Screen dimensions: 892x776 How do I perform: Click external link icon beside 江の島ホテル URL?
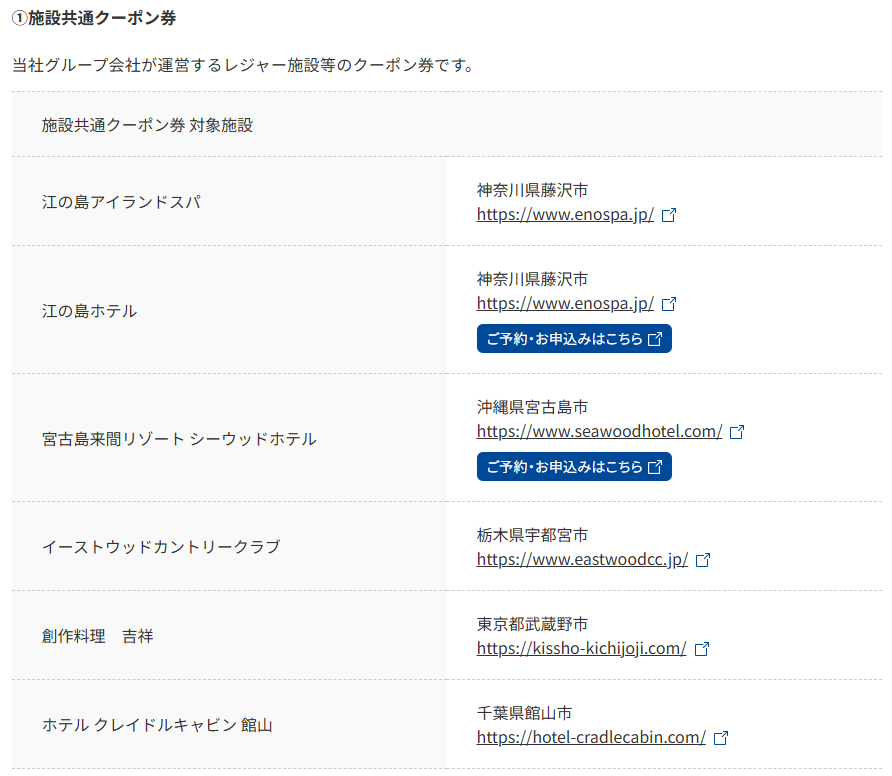coord(670,304)
